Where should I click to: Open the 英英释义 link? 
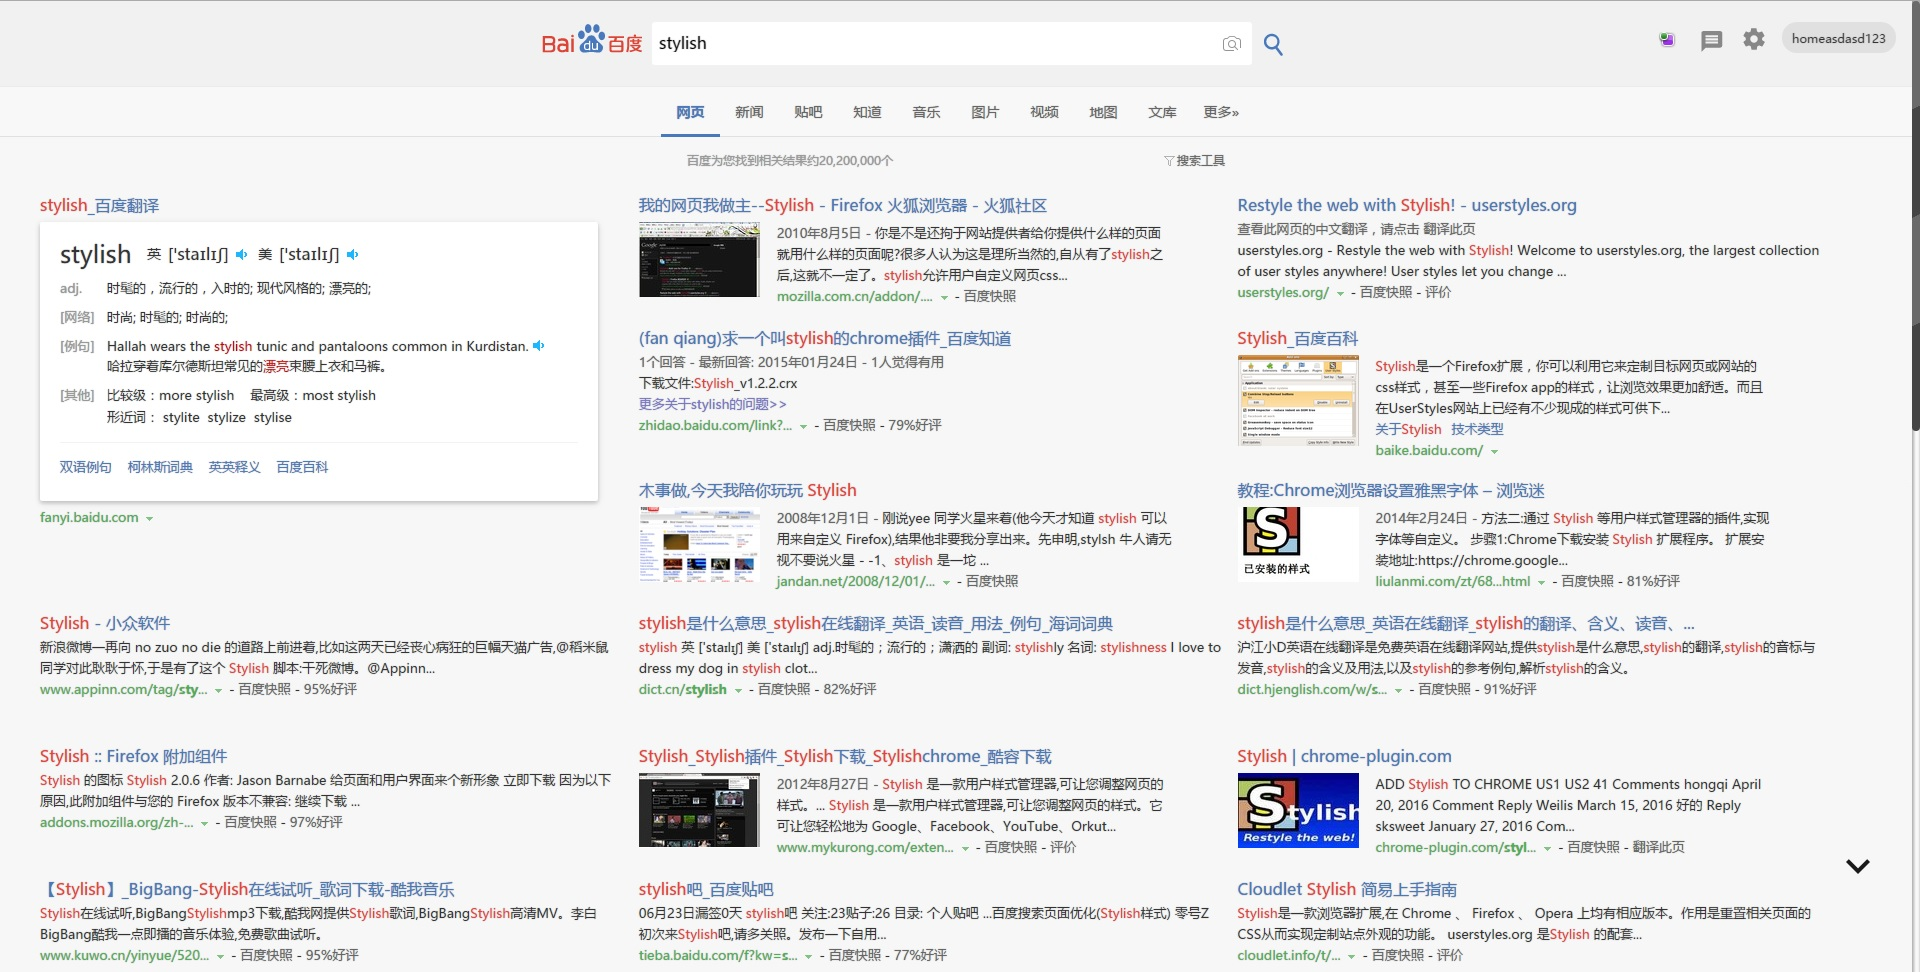point(234,467)
